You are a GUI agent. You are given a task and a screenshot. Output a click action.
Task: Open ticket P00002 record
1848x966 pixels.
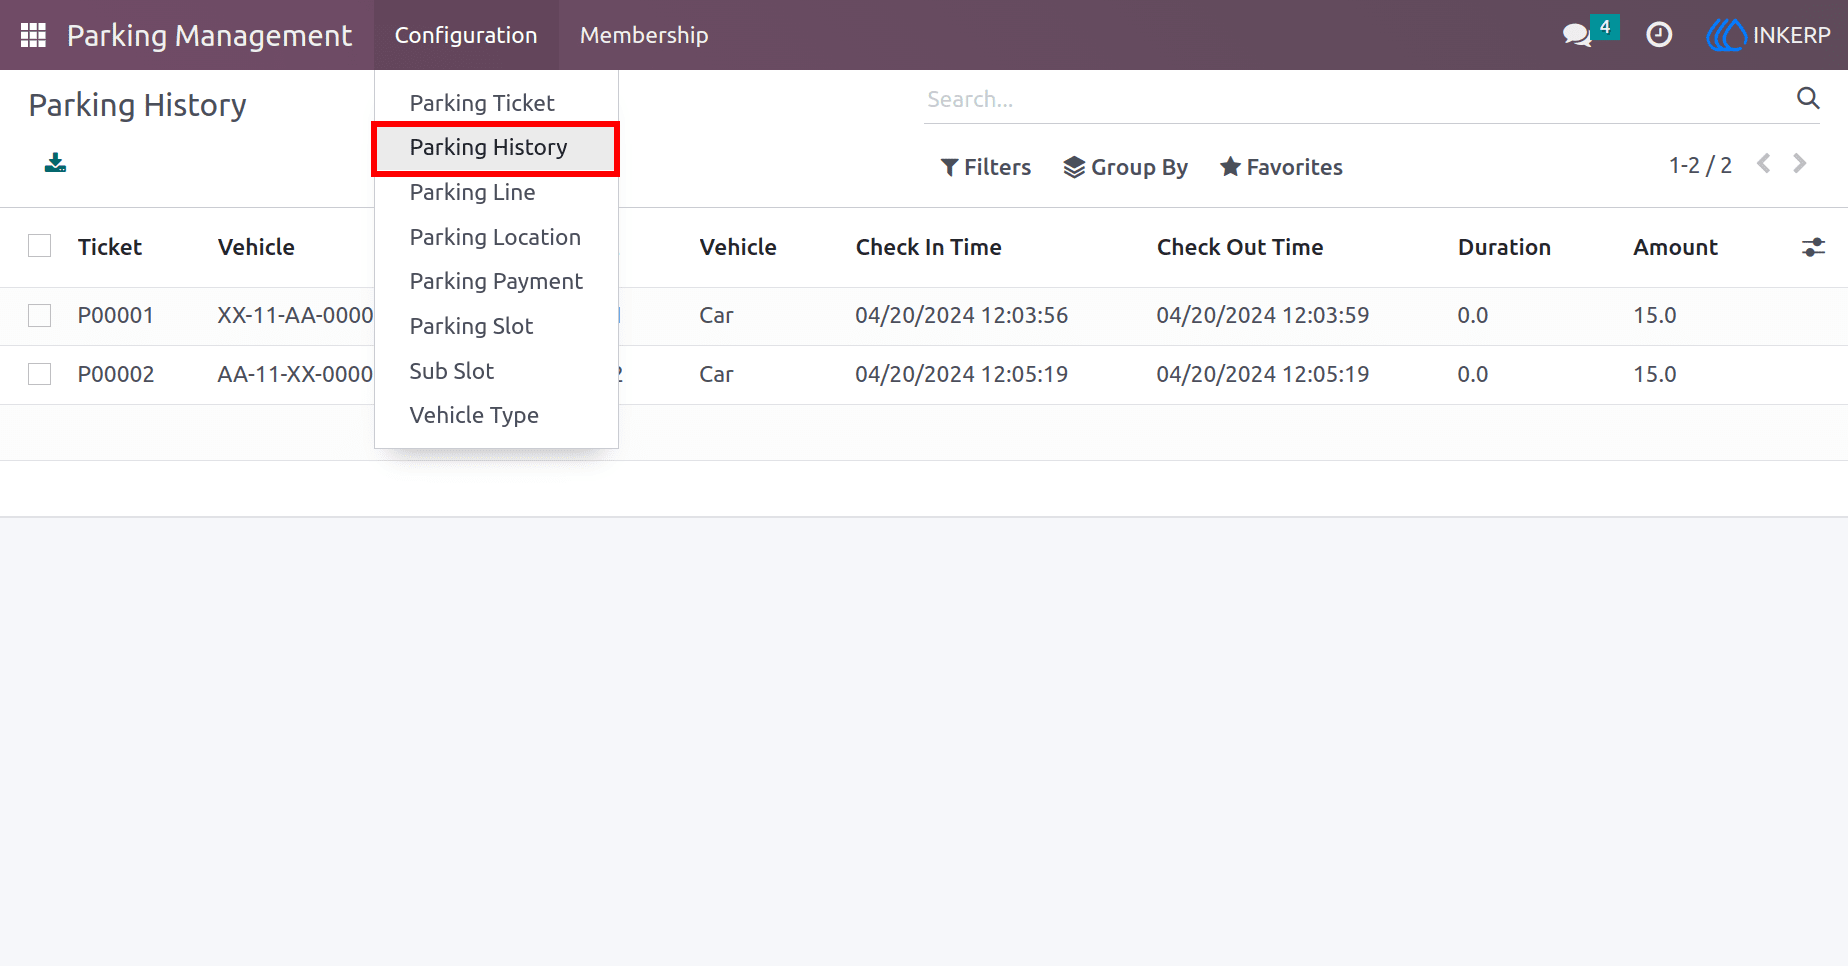click(116, 374)
